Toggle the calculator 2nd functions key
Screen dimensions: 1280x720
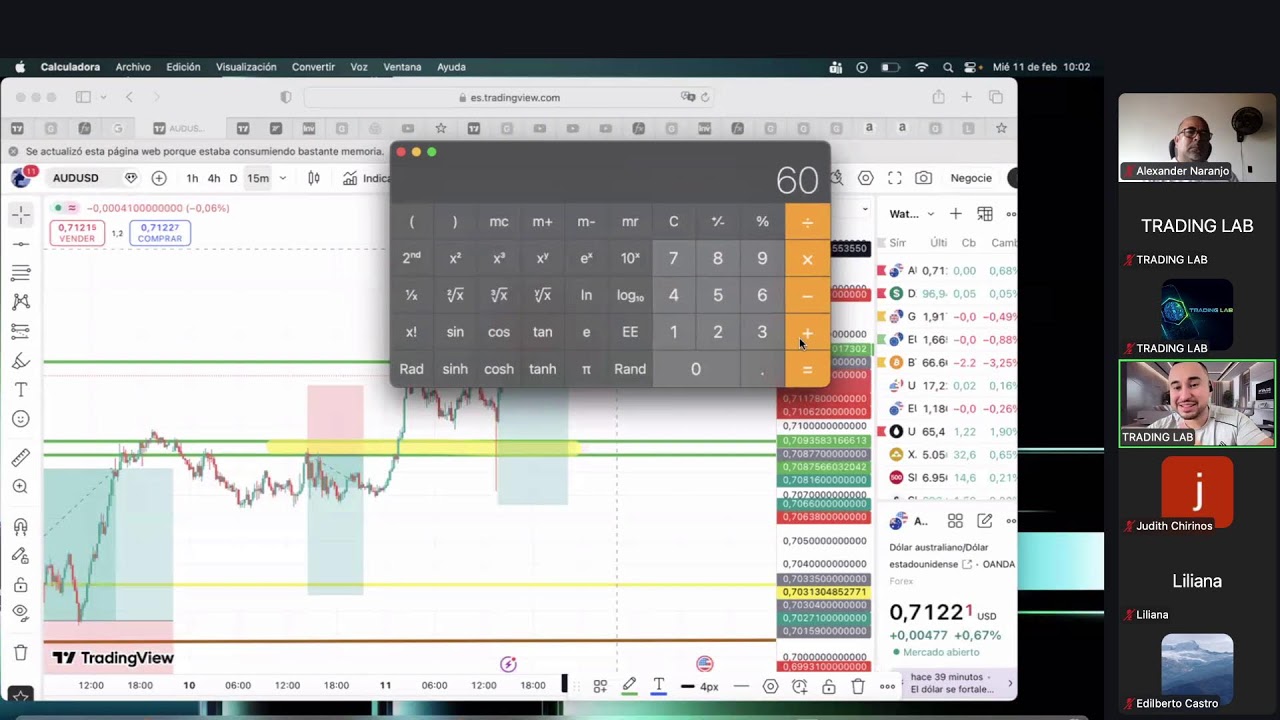411,258
